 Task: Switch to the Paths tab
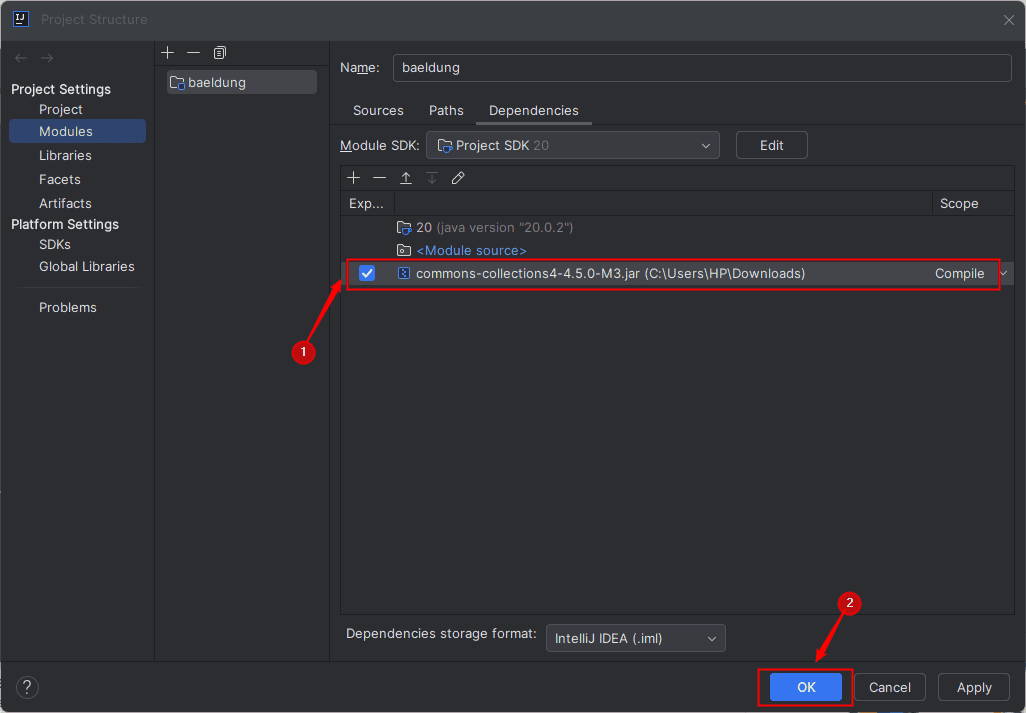[446, 111]
